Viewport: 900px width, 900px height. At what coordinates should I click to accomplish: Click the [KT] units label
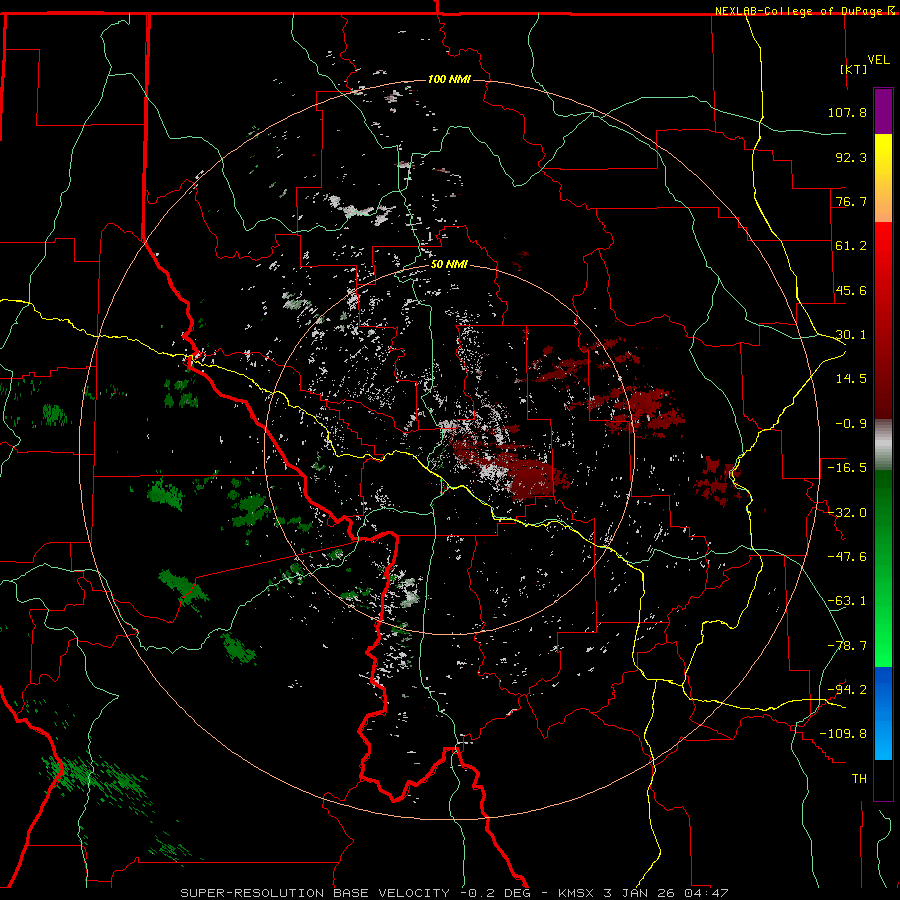point(854,69)
